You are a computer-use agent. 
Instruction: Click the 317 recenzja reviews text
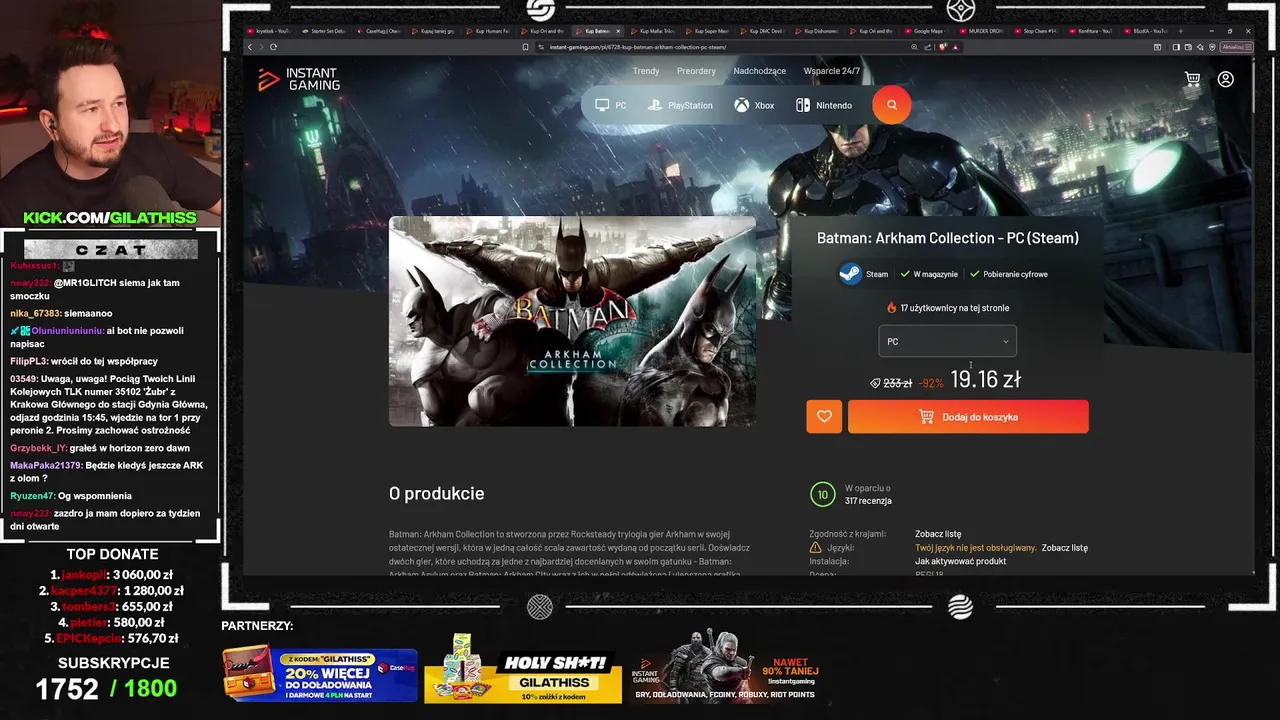[x=868, y=501]
